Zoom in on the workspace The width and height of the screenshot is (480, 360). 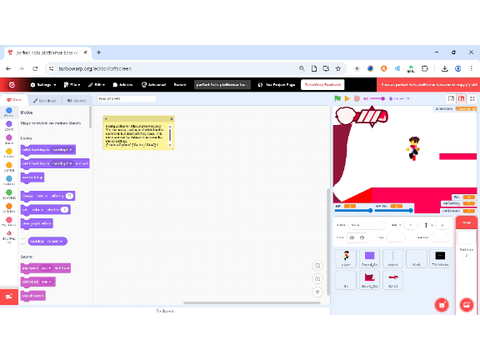point(317,265)
